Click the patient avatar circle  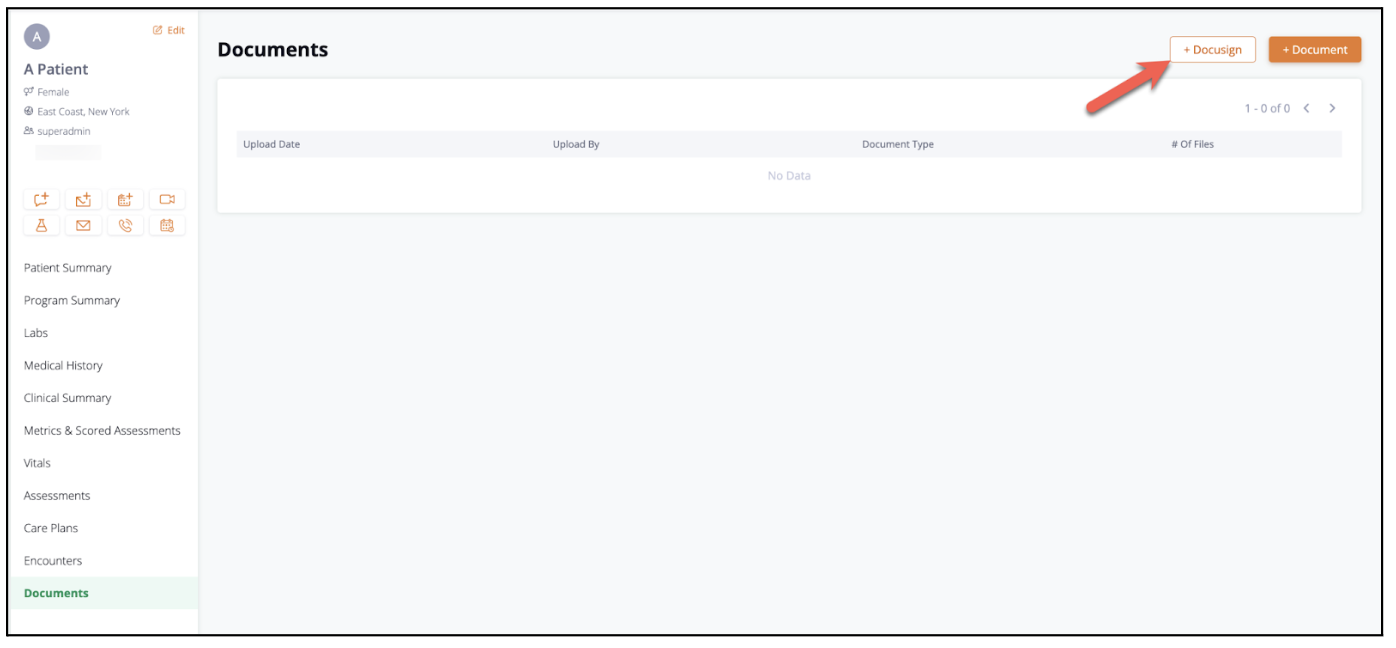coord(38,36)
